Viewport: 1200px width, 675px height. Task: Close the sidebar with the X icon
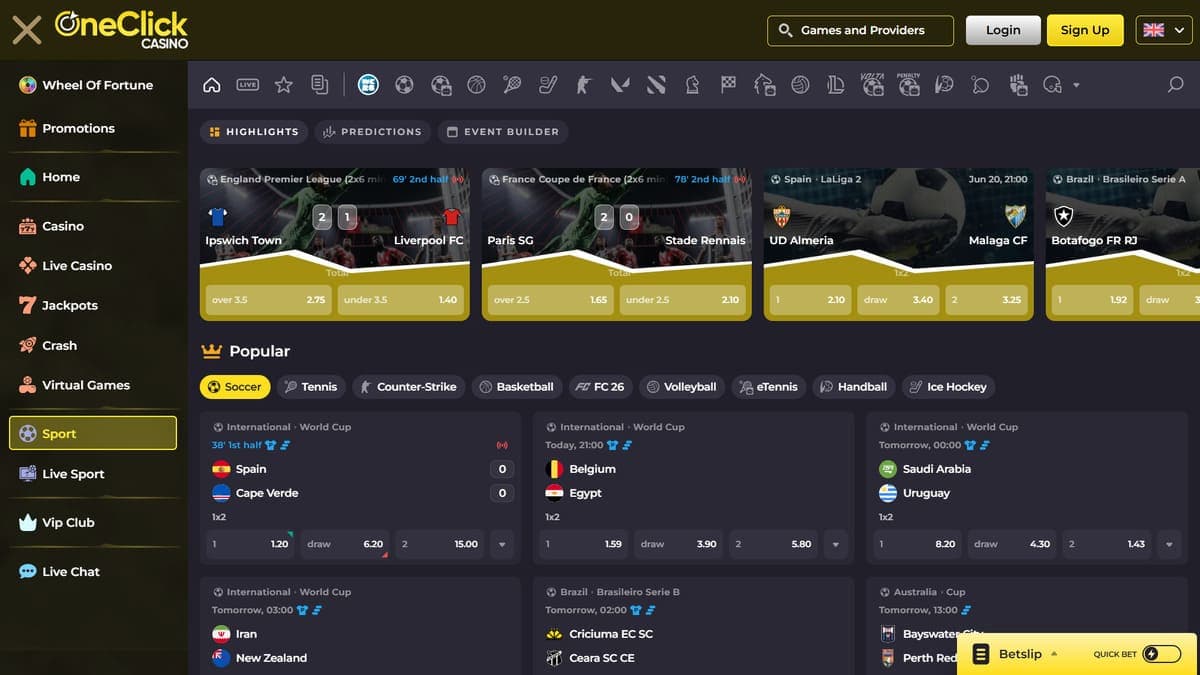[x=27, y=30]
